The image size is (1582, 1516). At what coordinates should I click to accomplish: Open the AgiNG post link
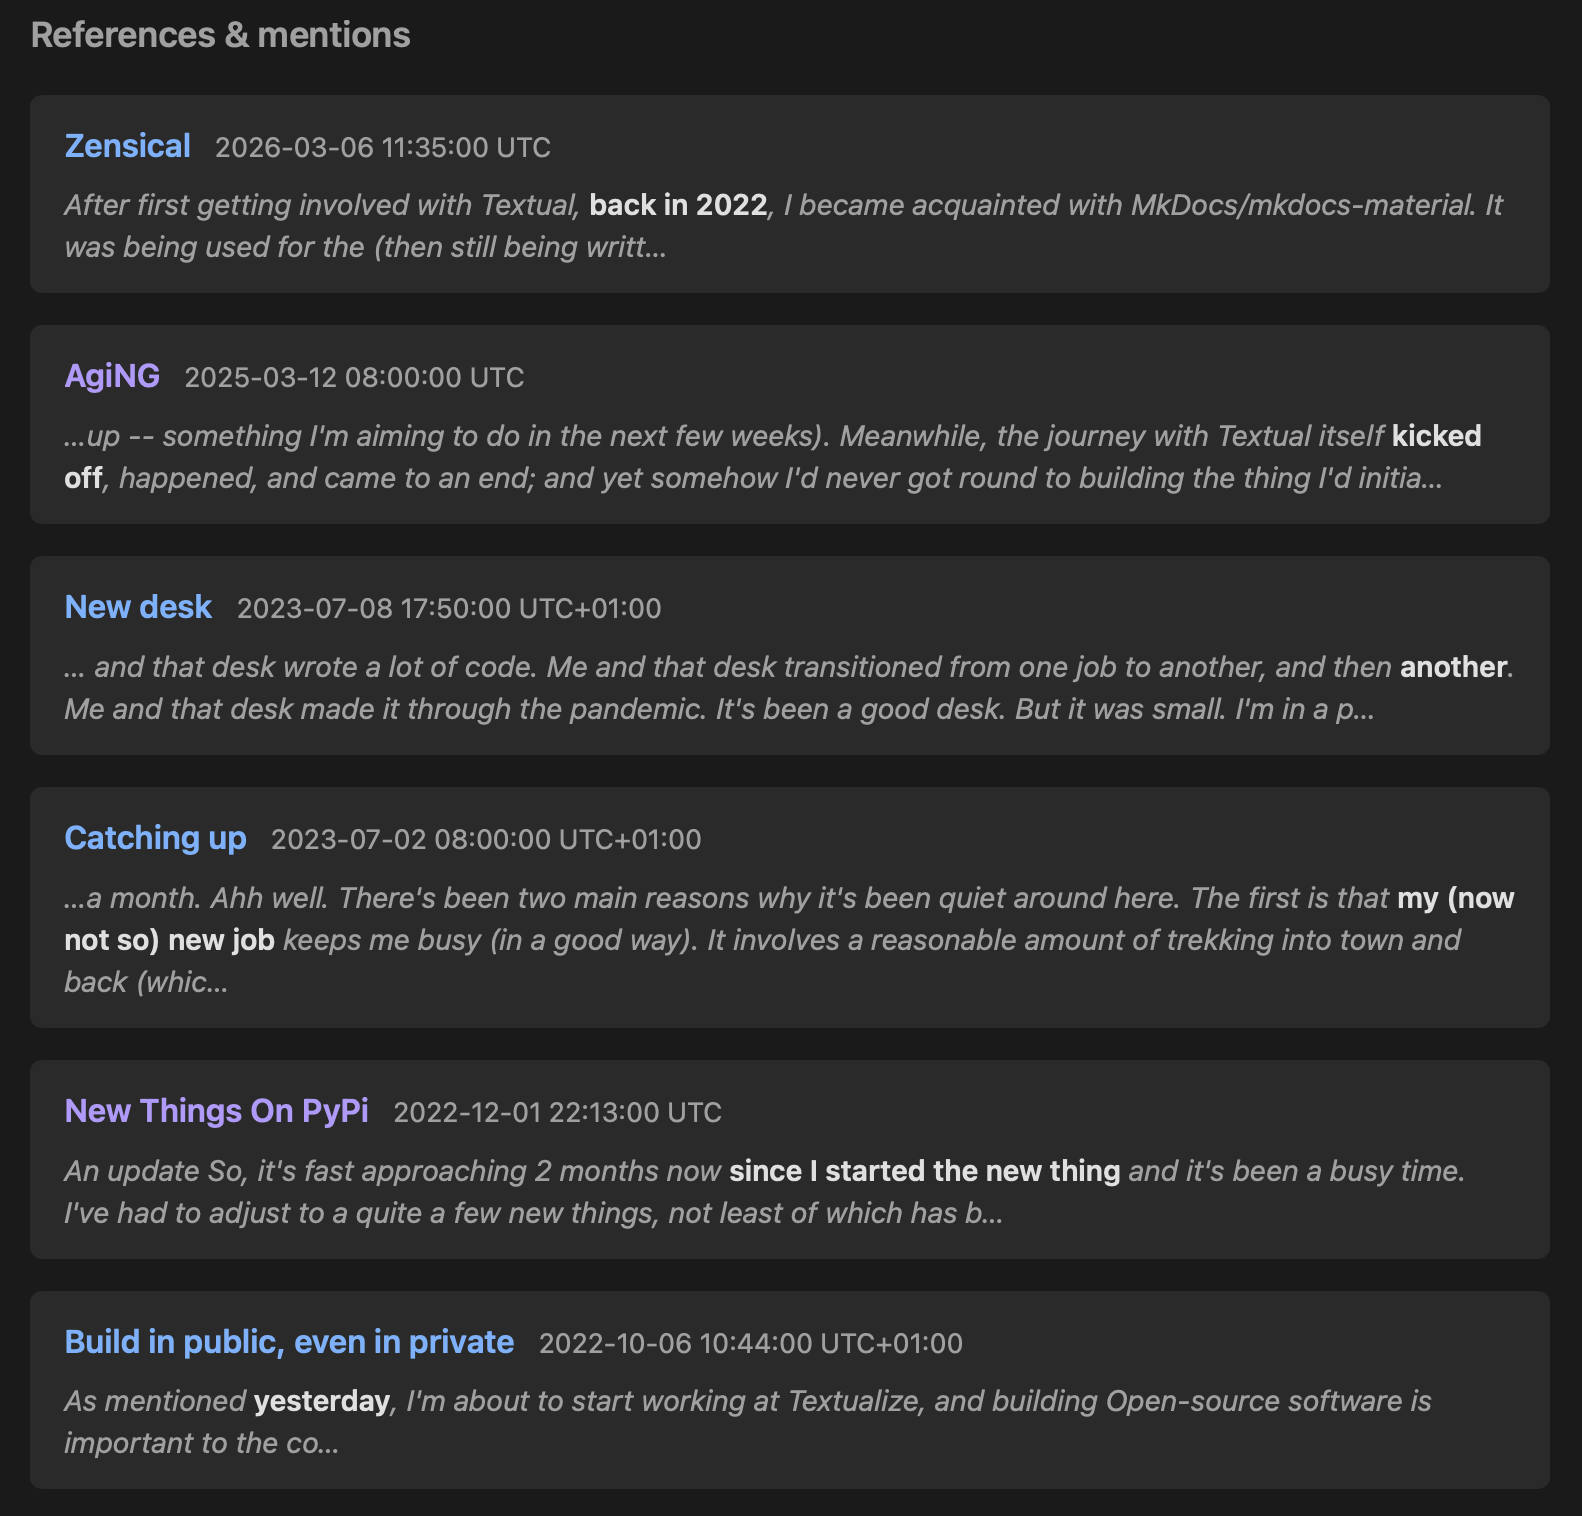tap(112, 376)
